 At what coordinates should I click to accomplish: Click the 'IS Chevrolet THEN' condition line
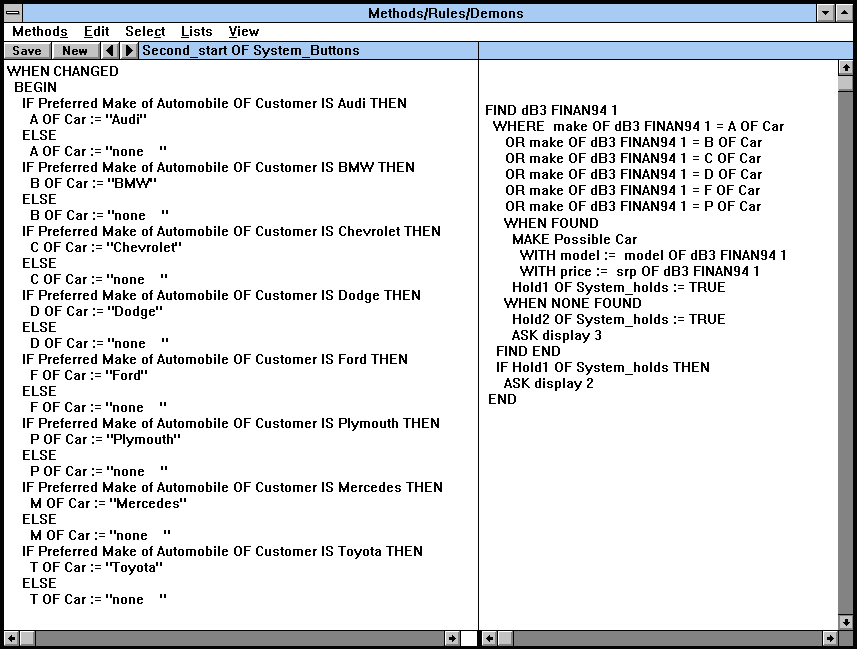click(x=231, y=231)
